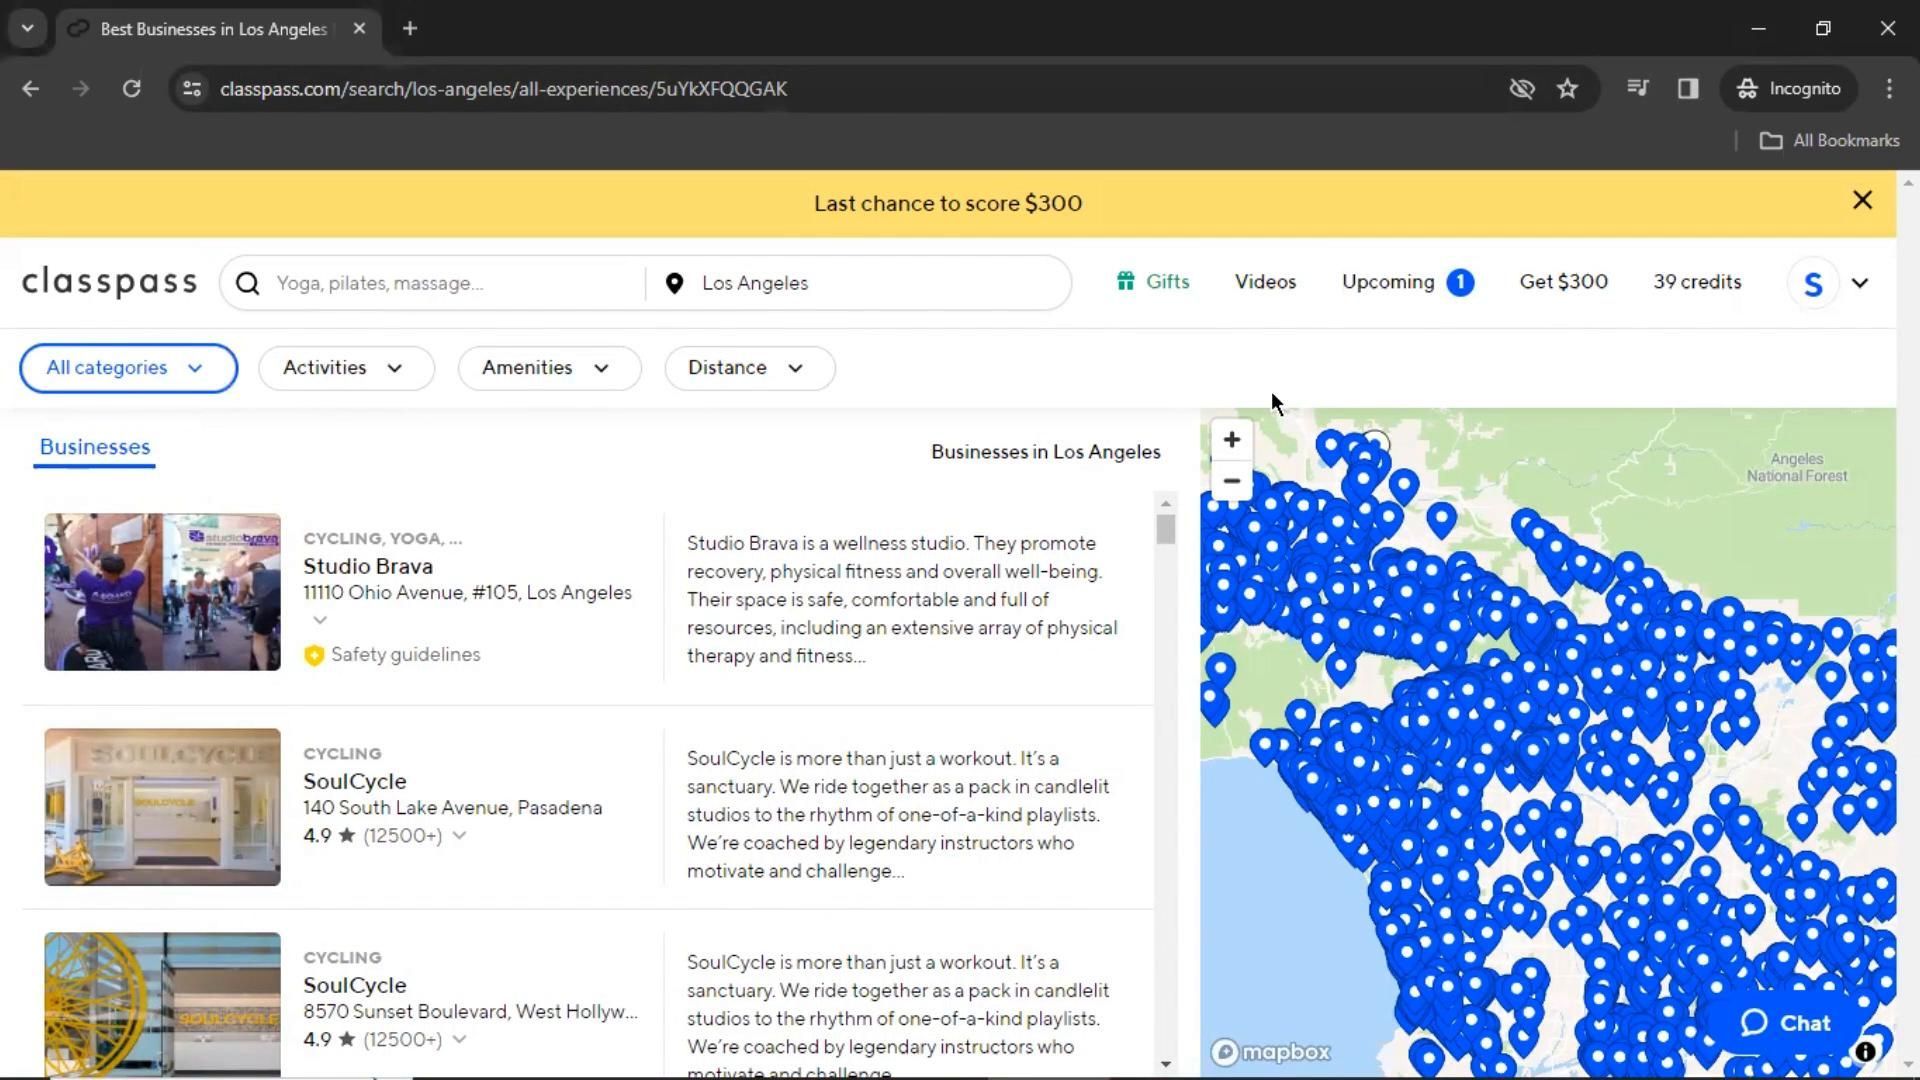Zoom out the map with minus button
Image resolution: width=1920 pixels, height=1080 pixels.
pyautogui.click(x=1231, y=481)
